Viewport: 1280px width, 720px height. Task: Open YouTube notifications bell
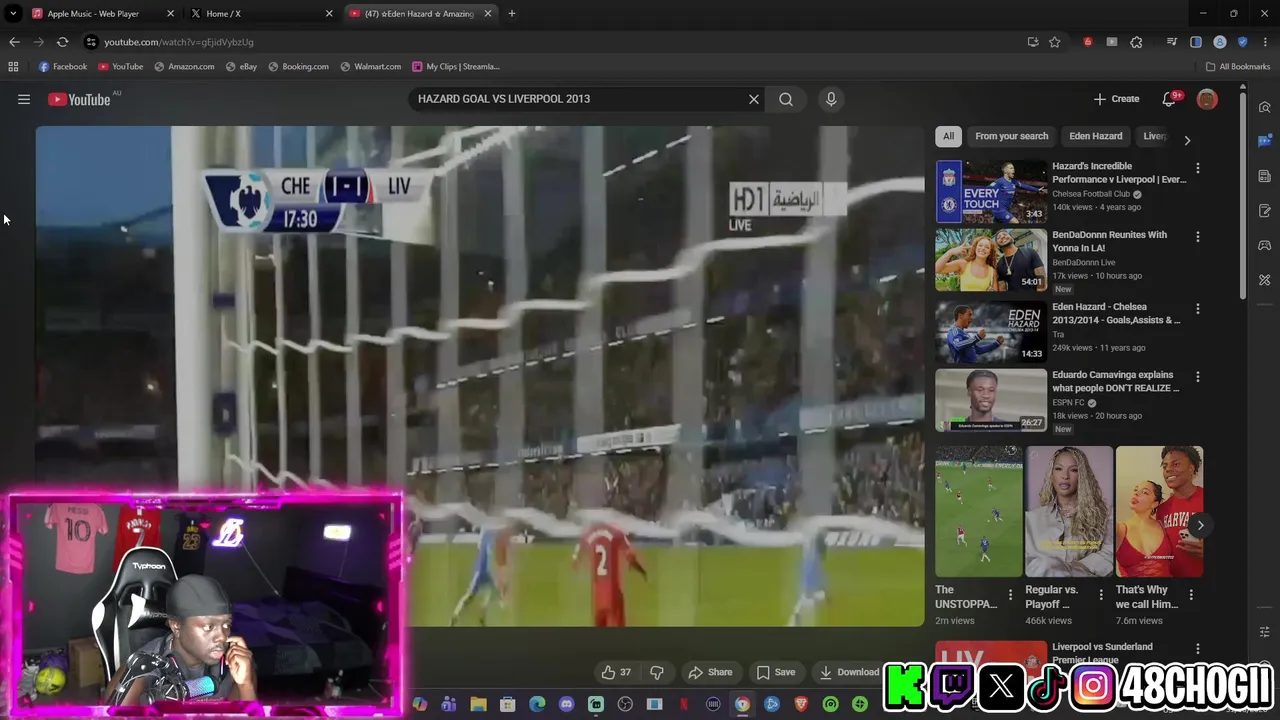pyautogui.click(x=1169, y=99)
